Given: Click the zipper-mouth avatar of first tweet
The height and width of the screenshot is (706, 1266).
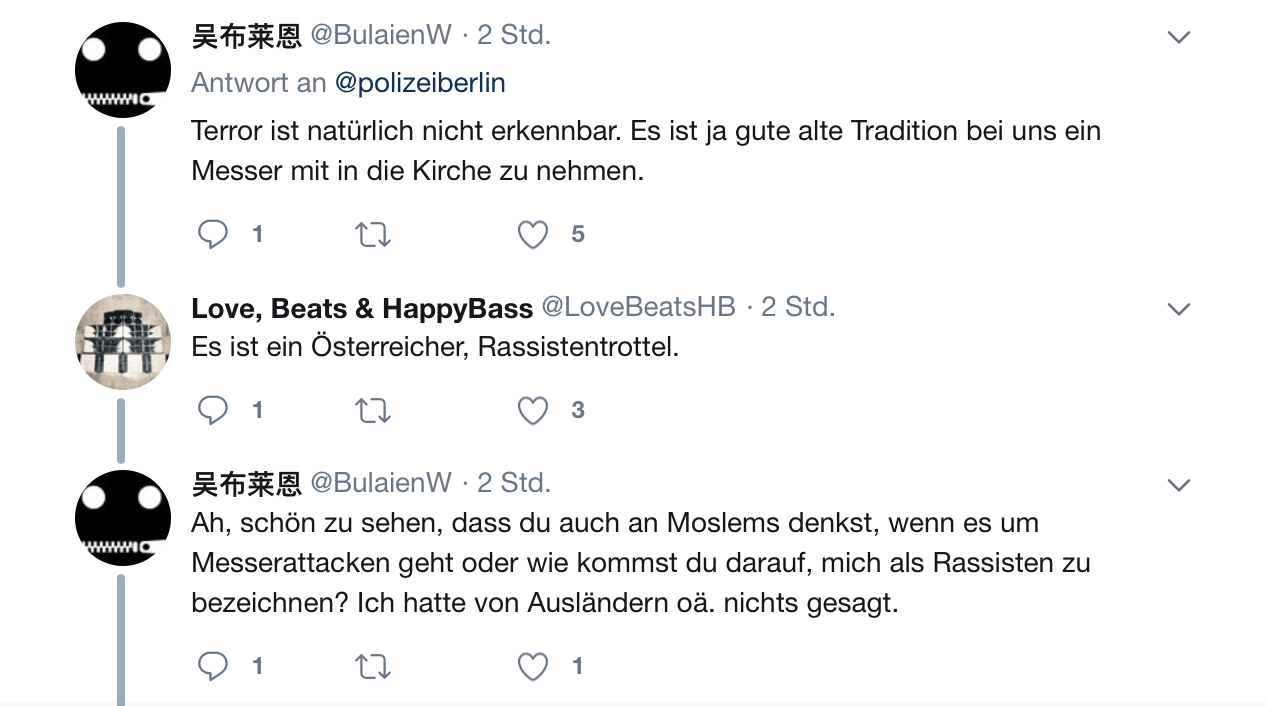Looking at the screenshot, I should coord(123,70).
